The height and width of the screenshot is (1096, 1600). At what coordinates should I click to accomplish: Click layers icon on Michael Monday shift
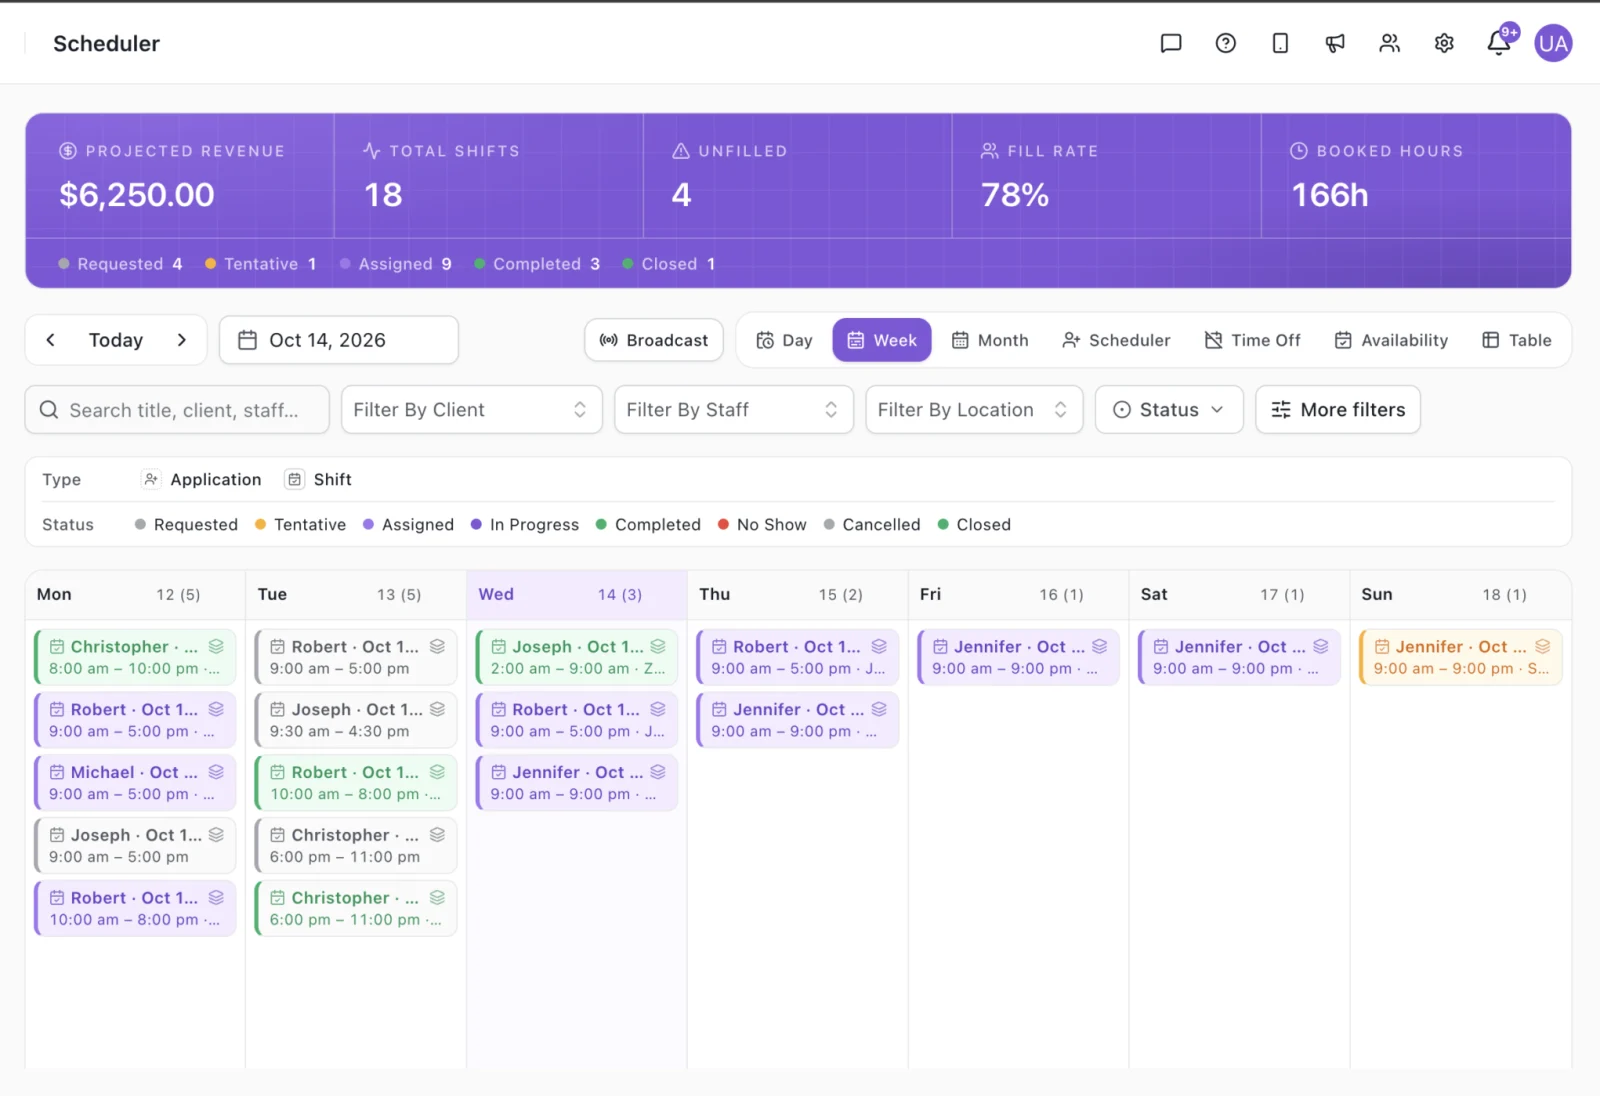point(216,772)
